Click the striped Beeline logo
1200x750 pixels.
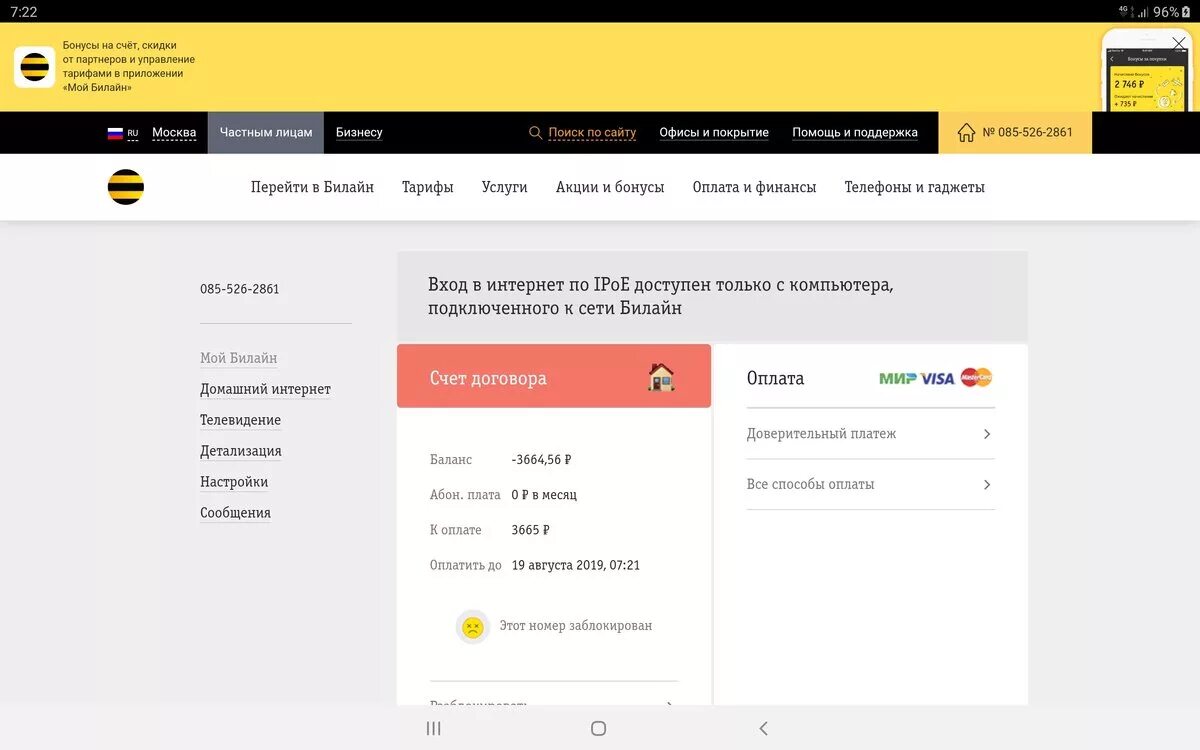pyautogui.click(x=126, y=187)
